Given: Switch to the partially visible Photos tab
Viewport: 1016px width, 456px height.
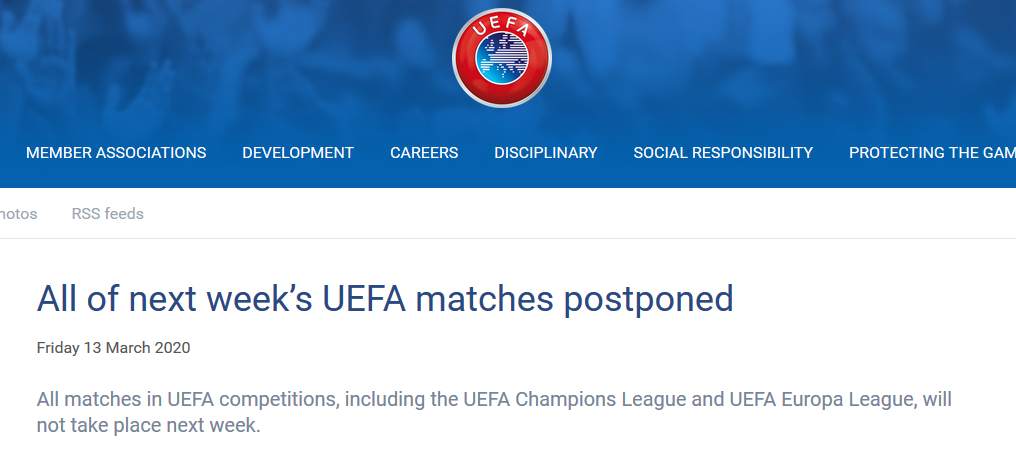Looking at the screenshot, I should click(x=18, y=214).
